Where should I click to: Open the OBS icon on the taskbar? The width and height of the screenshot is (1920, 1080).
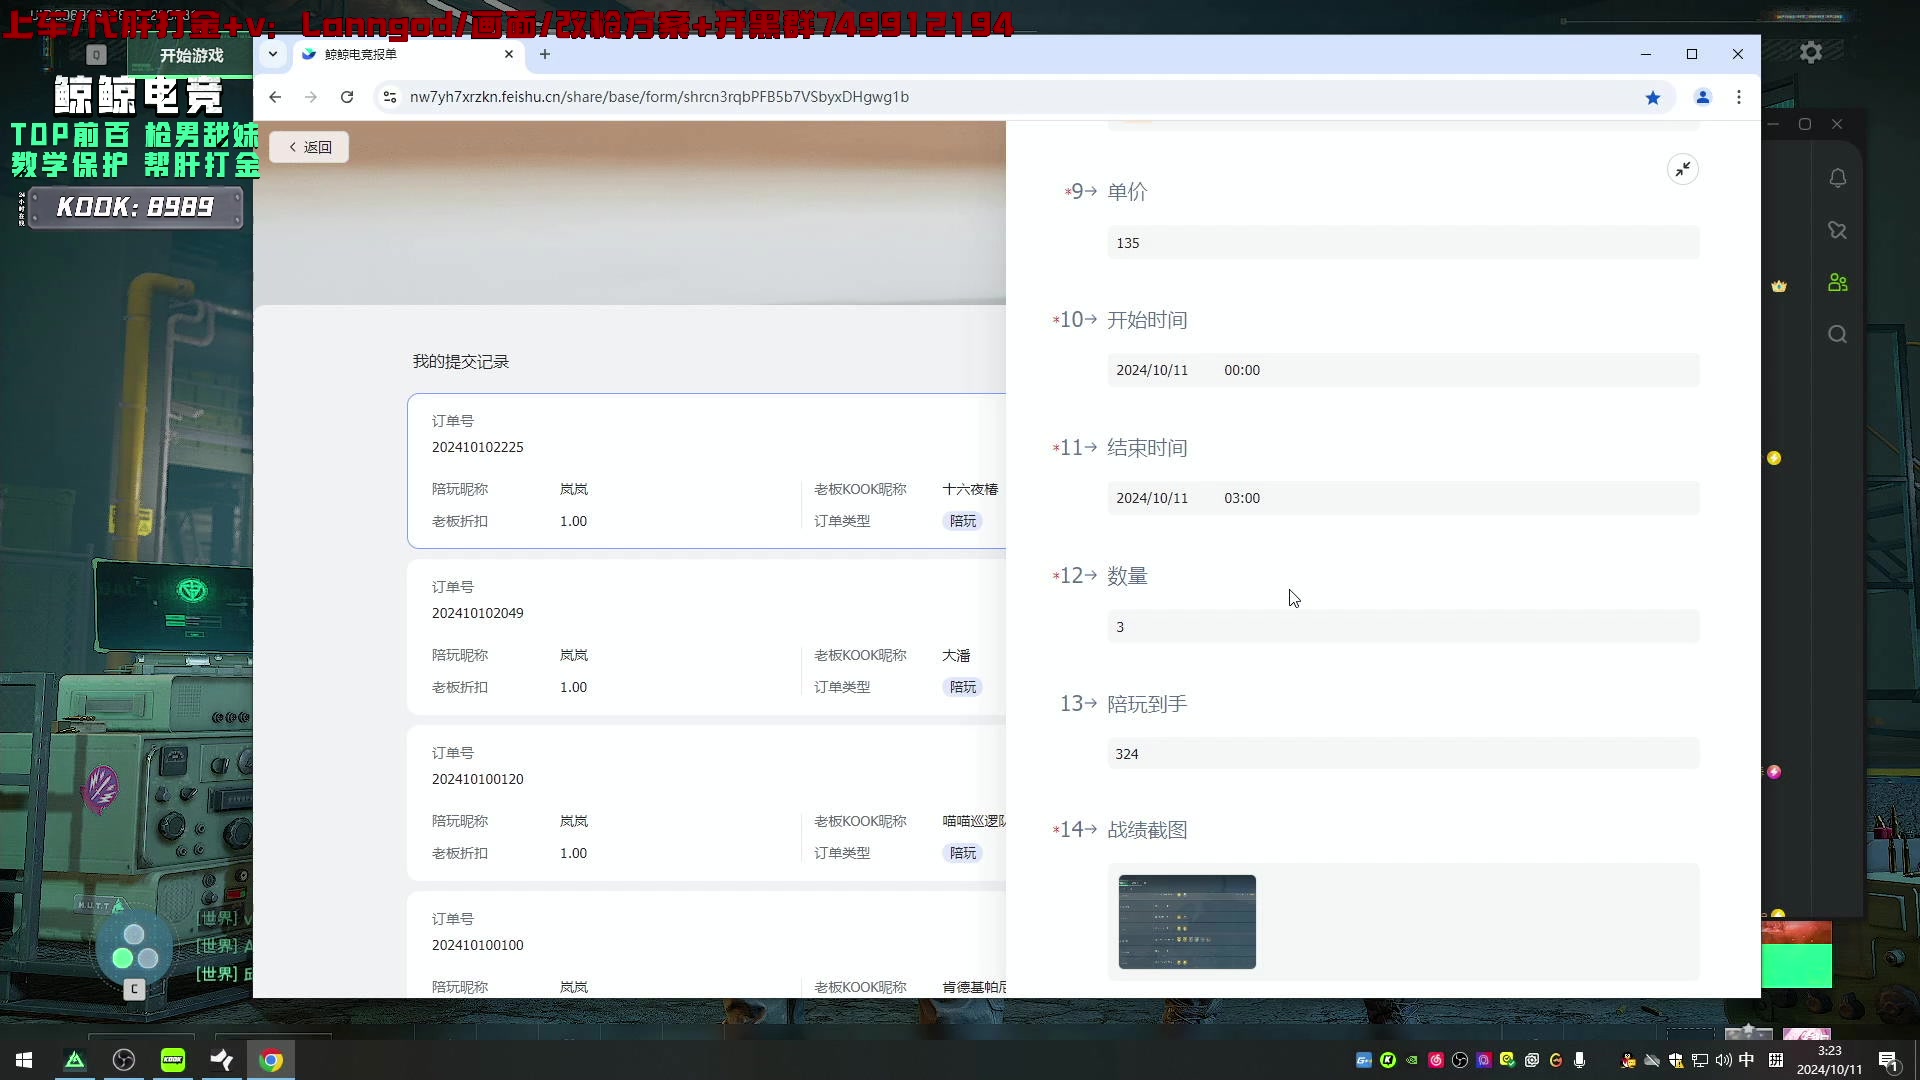pos(124,1060)
